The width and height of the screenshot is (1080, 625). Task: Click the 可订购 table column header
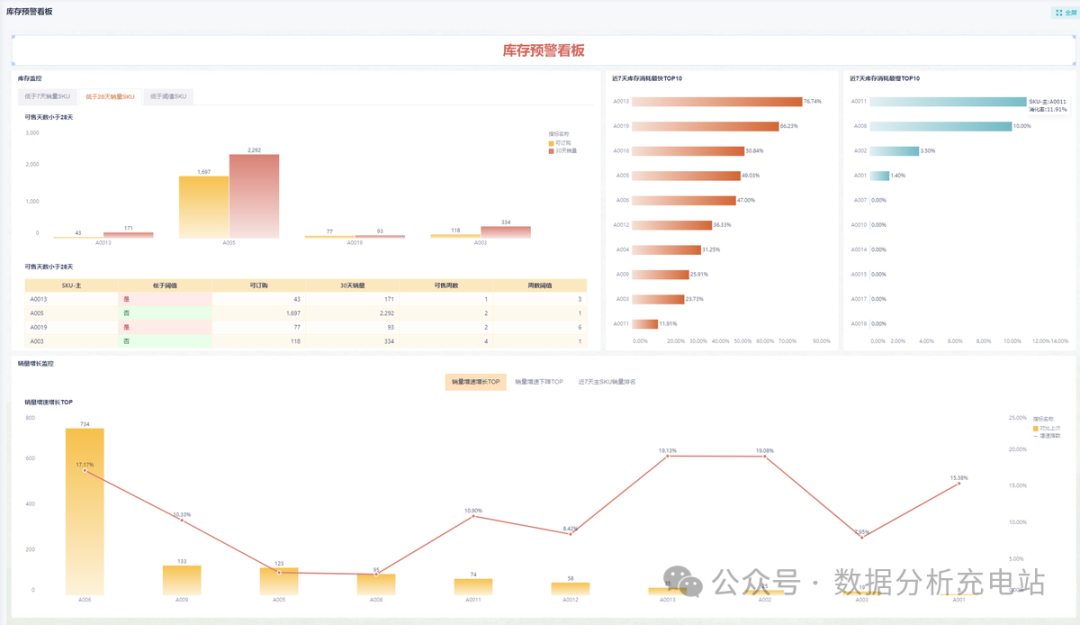(259, 285)
